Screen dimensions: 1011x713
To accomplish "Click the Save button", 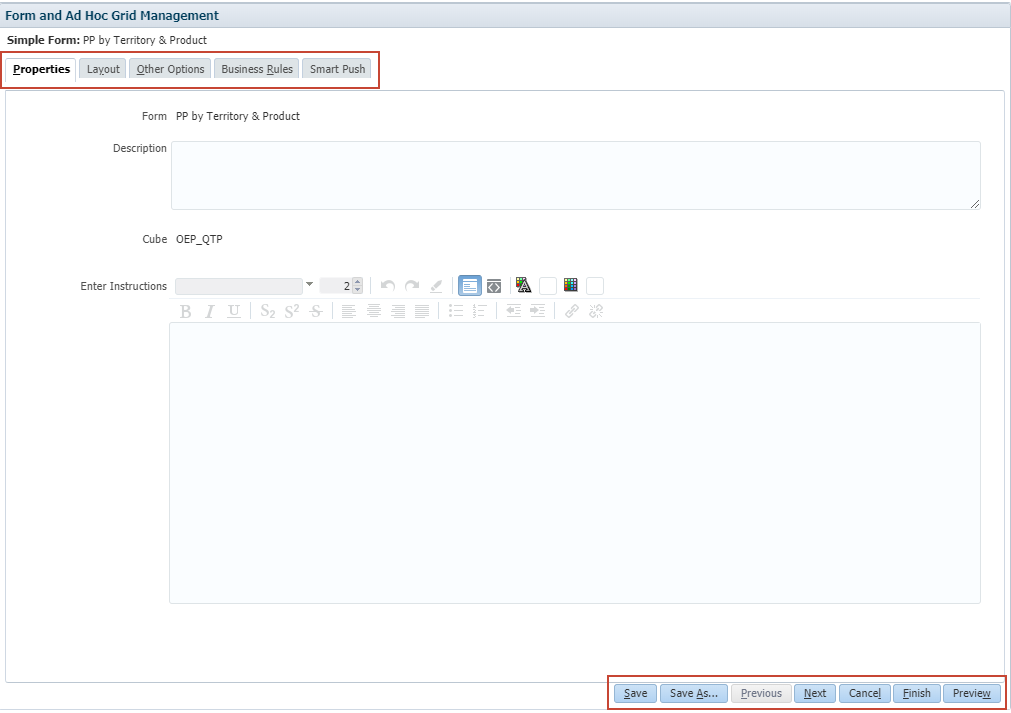I will point(636,693).
